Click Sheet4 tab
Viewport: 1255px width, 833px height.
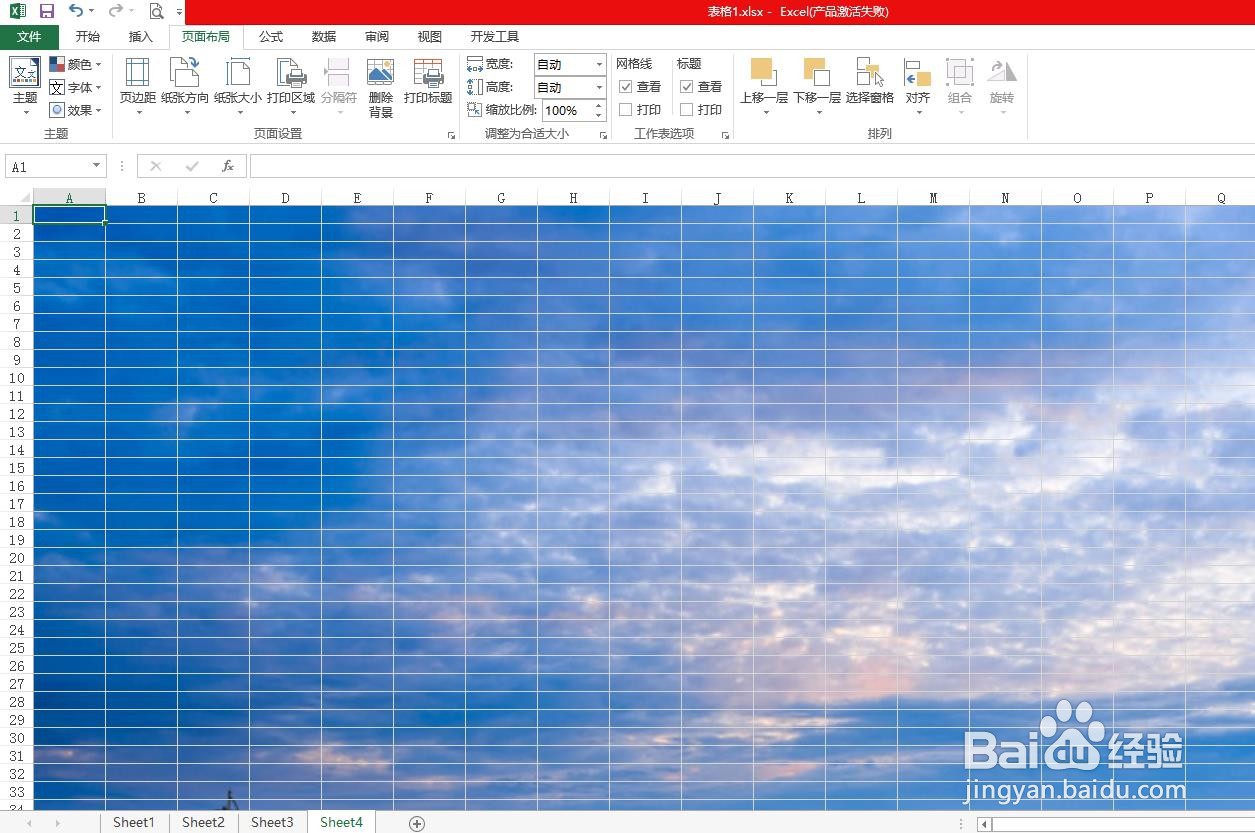pyautogui.click(x=341, y=822)
